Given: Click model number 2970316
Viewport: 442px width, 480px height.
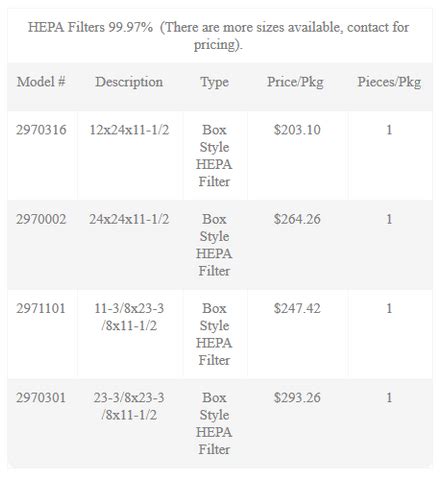Looking at the screenshot, I should [41, 130].
